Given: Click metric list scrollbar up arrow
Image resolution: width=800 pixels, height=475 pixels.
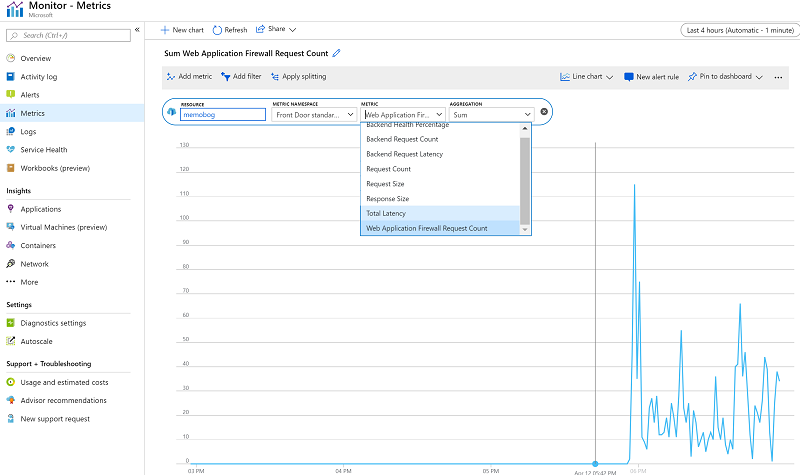Looking at the screenshot, I should click(x=524, y=129).
